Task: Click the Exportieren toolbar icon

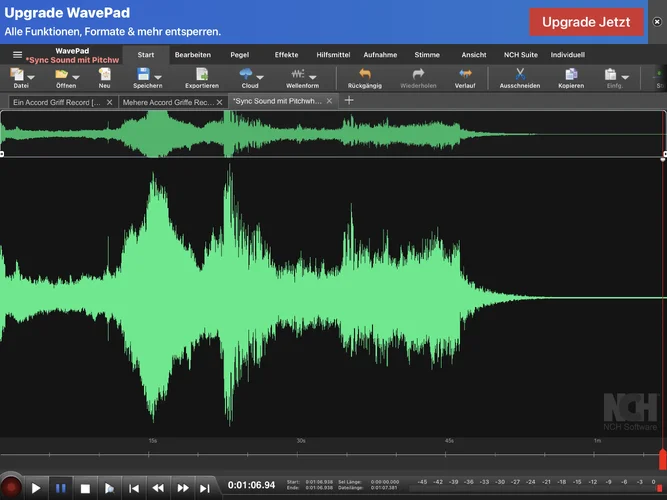Action: click(201, 74)
